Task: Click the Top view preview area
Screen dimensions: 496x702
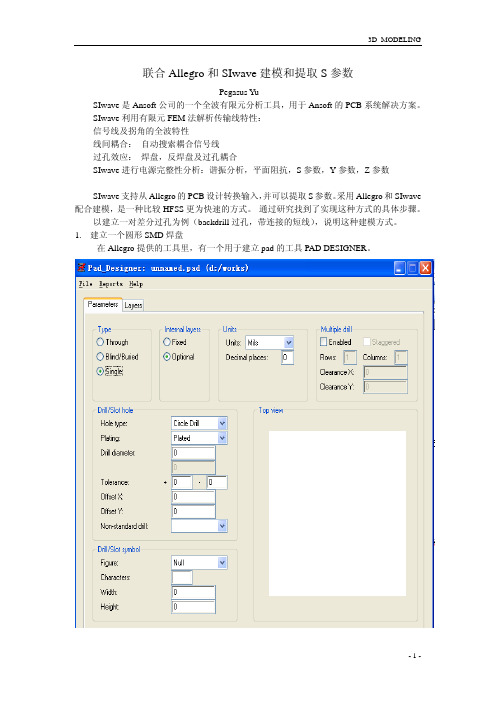Action: click(x=337, y=513)
